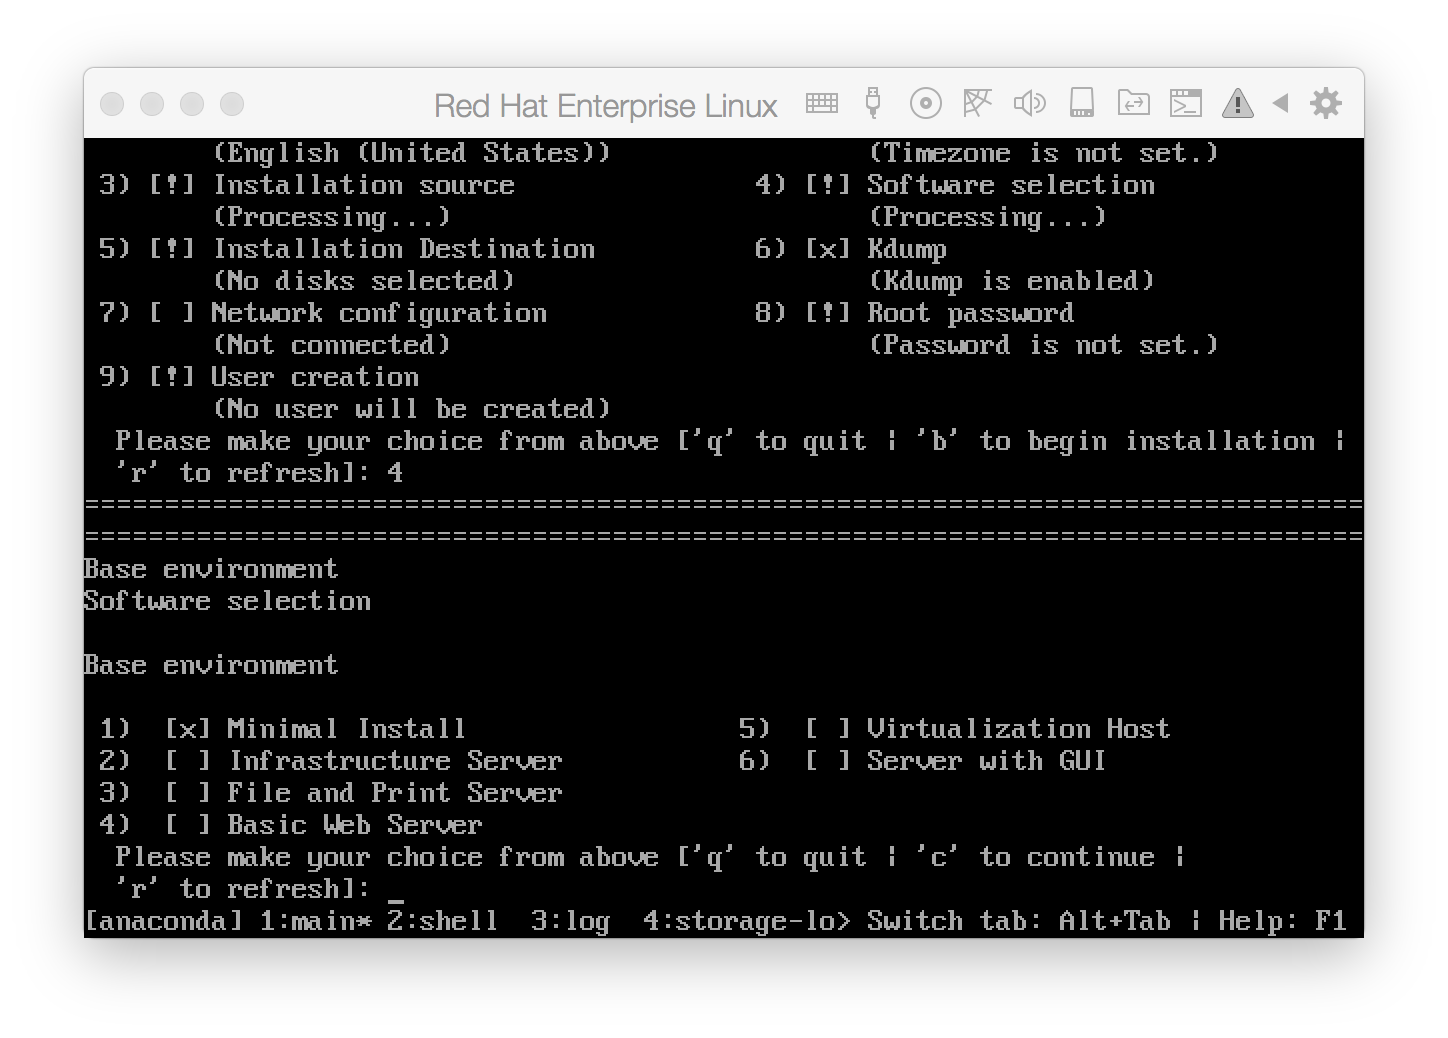
Task: Click the fourth gray title bar button
Action: tap(232, 104)
